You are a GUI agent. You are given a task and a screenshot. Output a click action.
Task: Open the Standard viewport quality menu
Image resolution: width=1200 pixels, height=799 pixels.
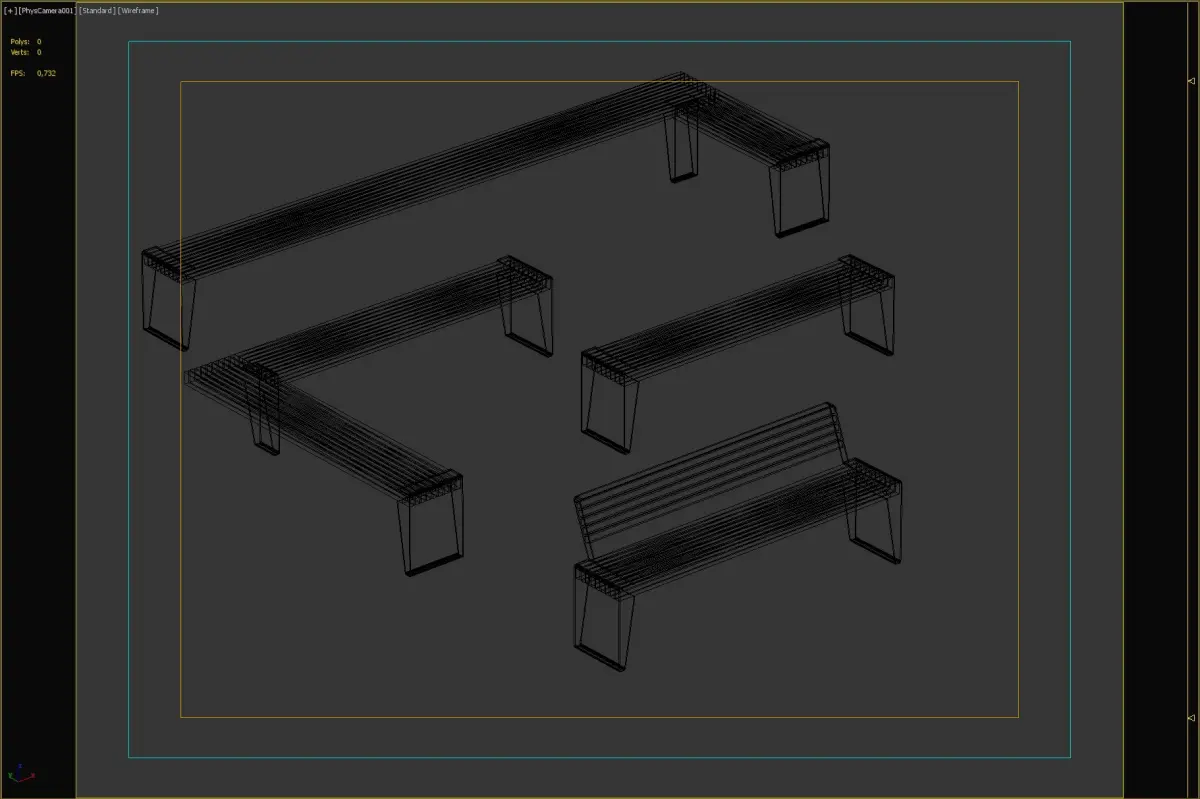(97, 10)
